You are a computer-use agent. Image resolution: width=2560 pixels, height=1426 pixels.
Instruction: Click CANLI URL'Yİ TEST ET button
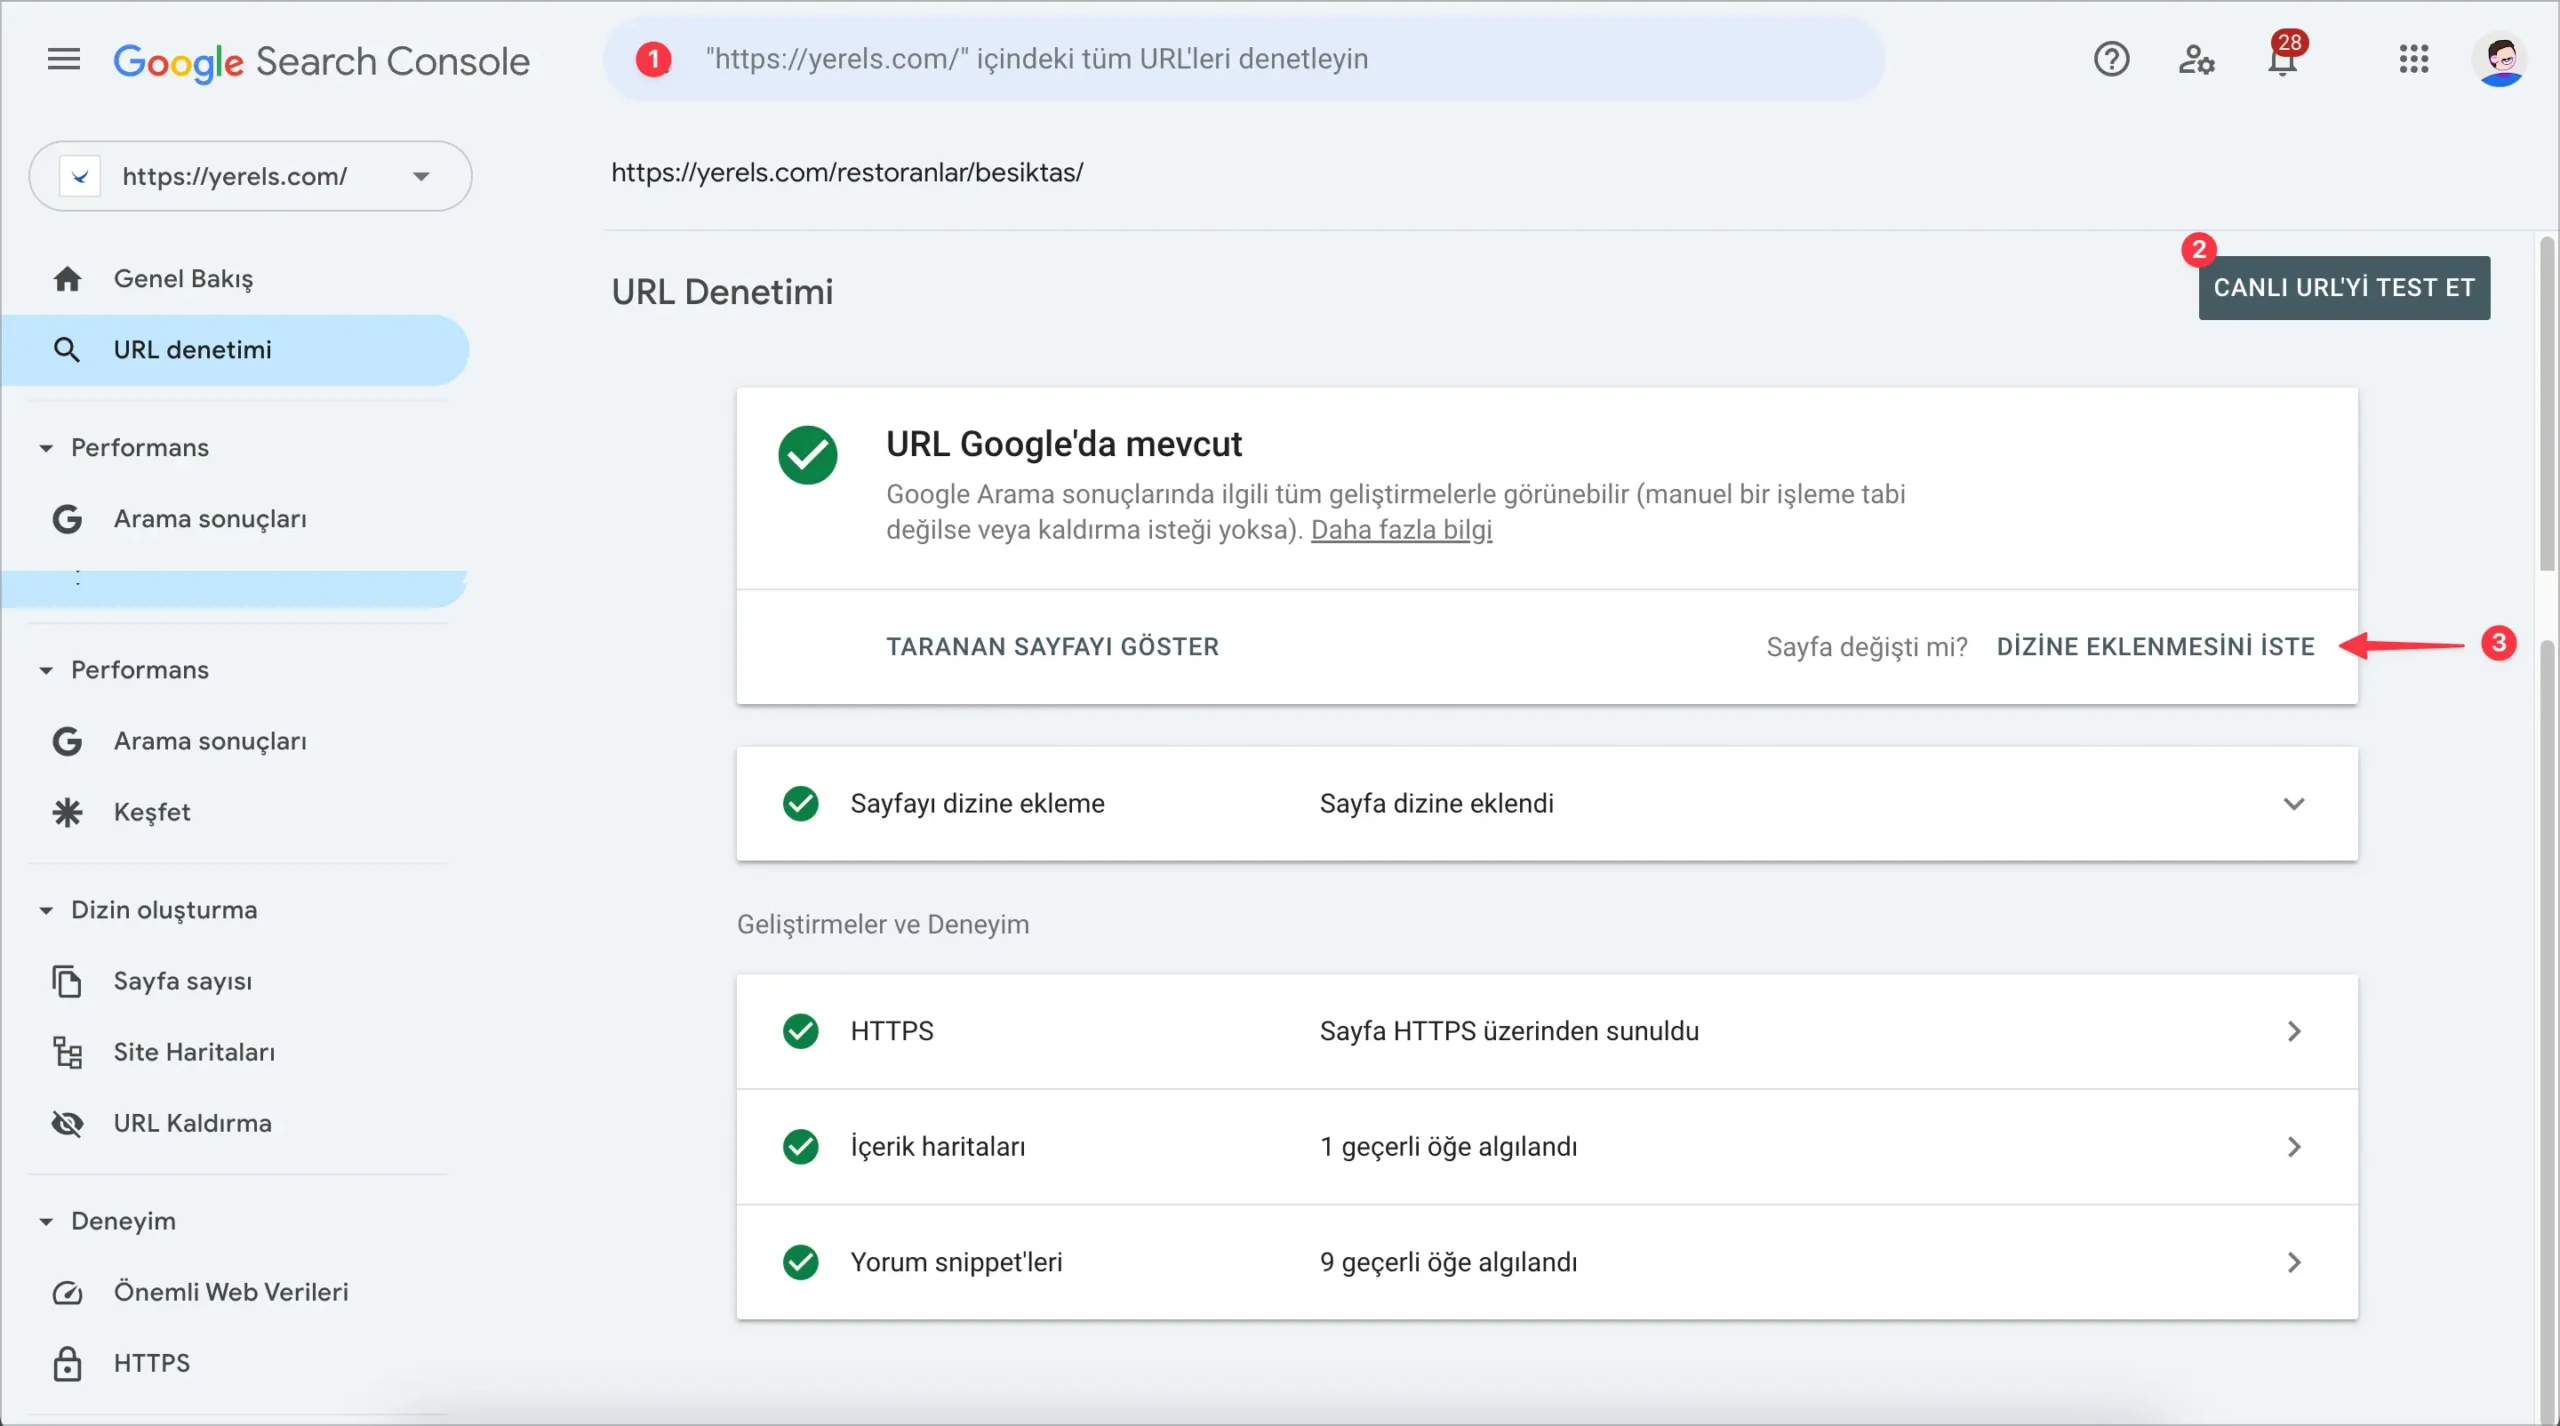click(2344, 288)
